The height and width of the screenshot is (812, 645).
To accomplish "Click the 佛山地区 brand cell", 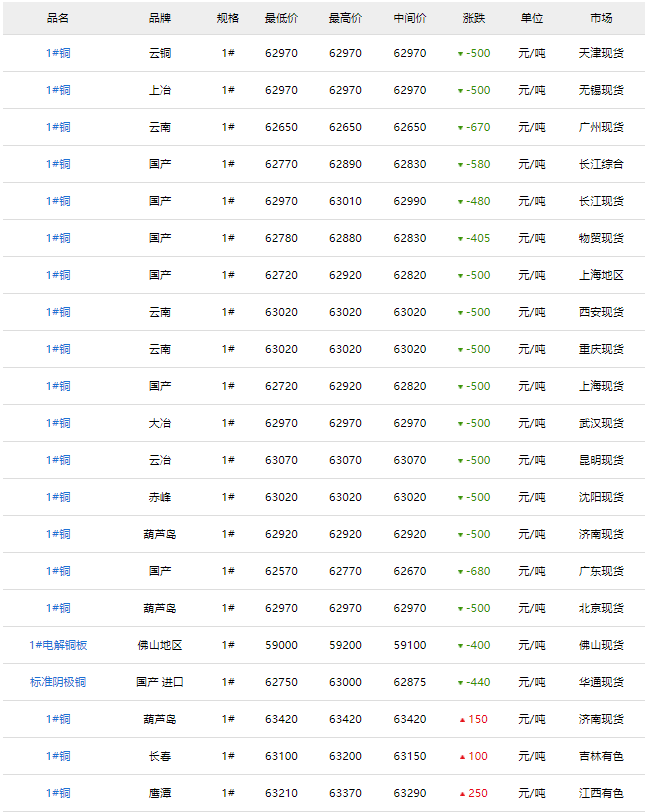I will click(x=160, y=645).
